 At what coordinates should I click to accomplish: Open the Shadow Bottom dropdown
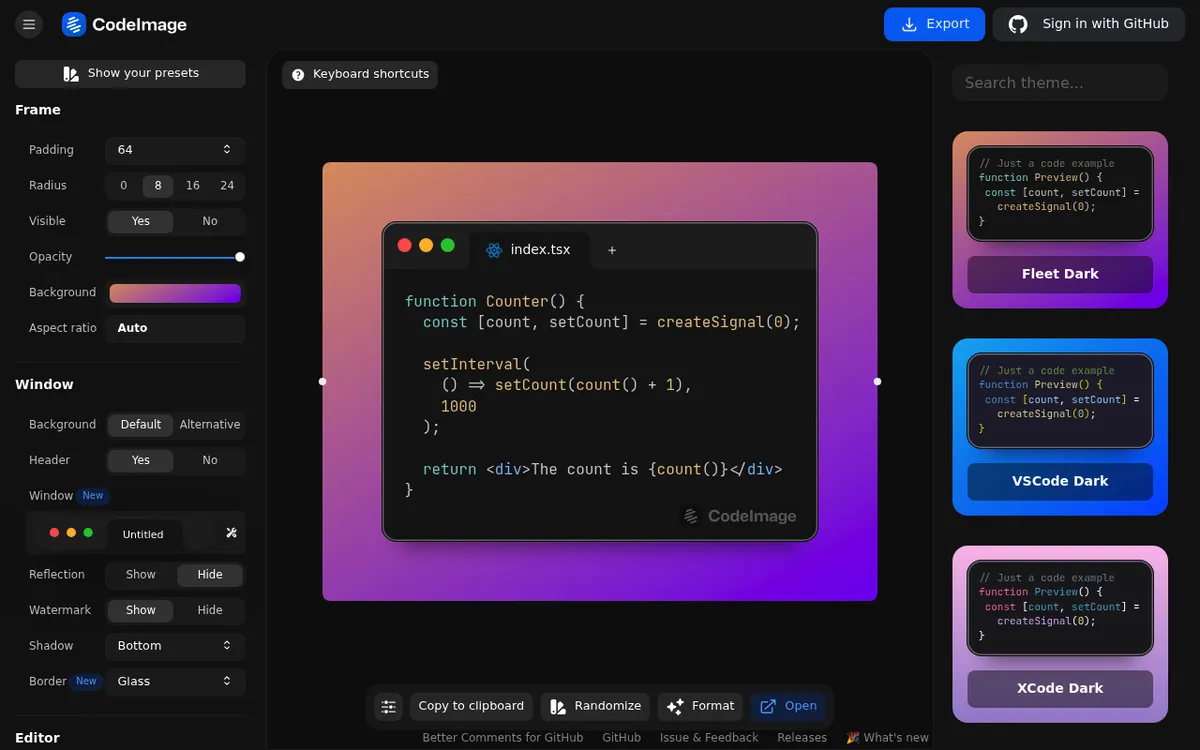point(175,646)
